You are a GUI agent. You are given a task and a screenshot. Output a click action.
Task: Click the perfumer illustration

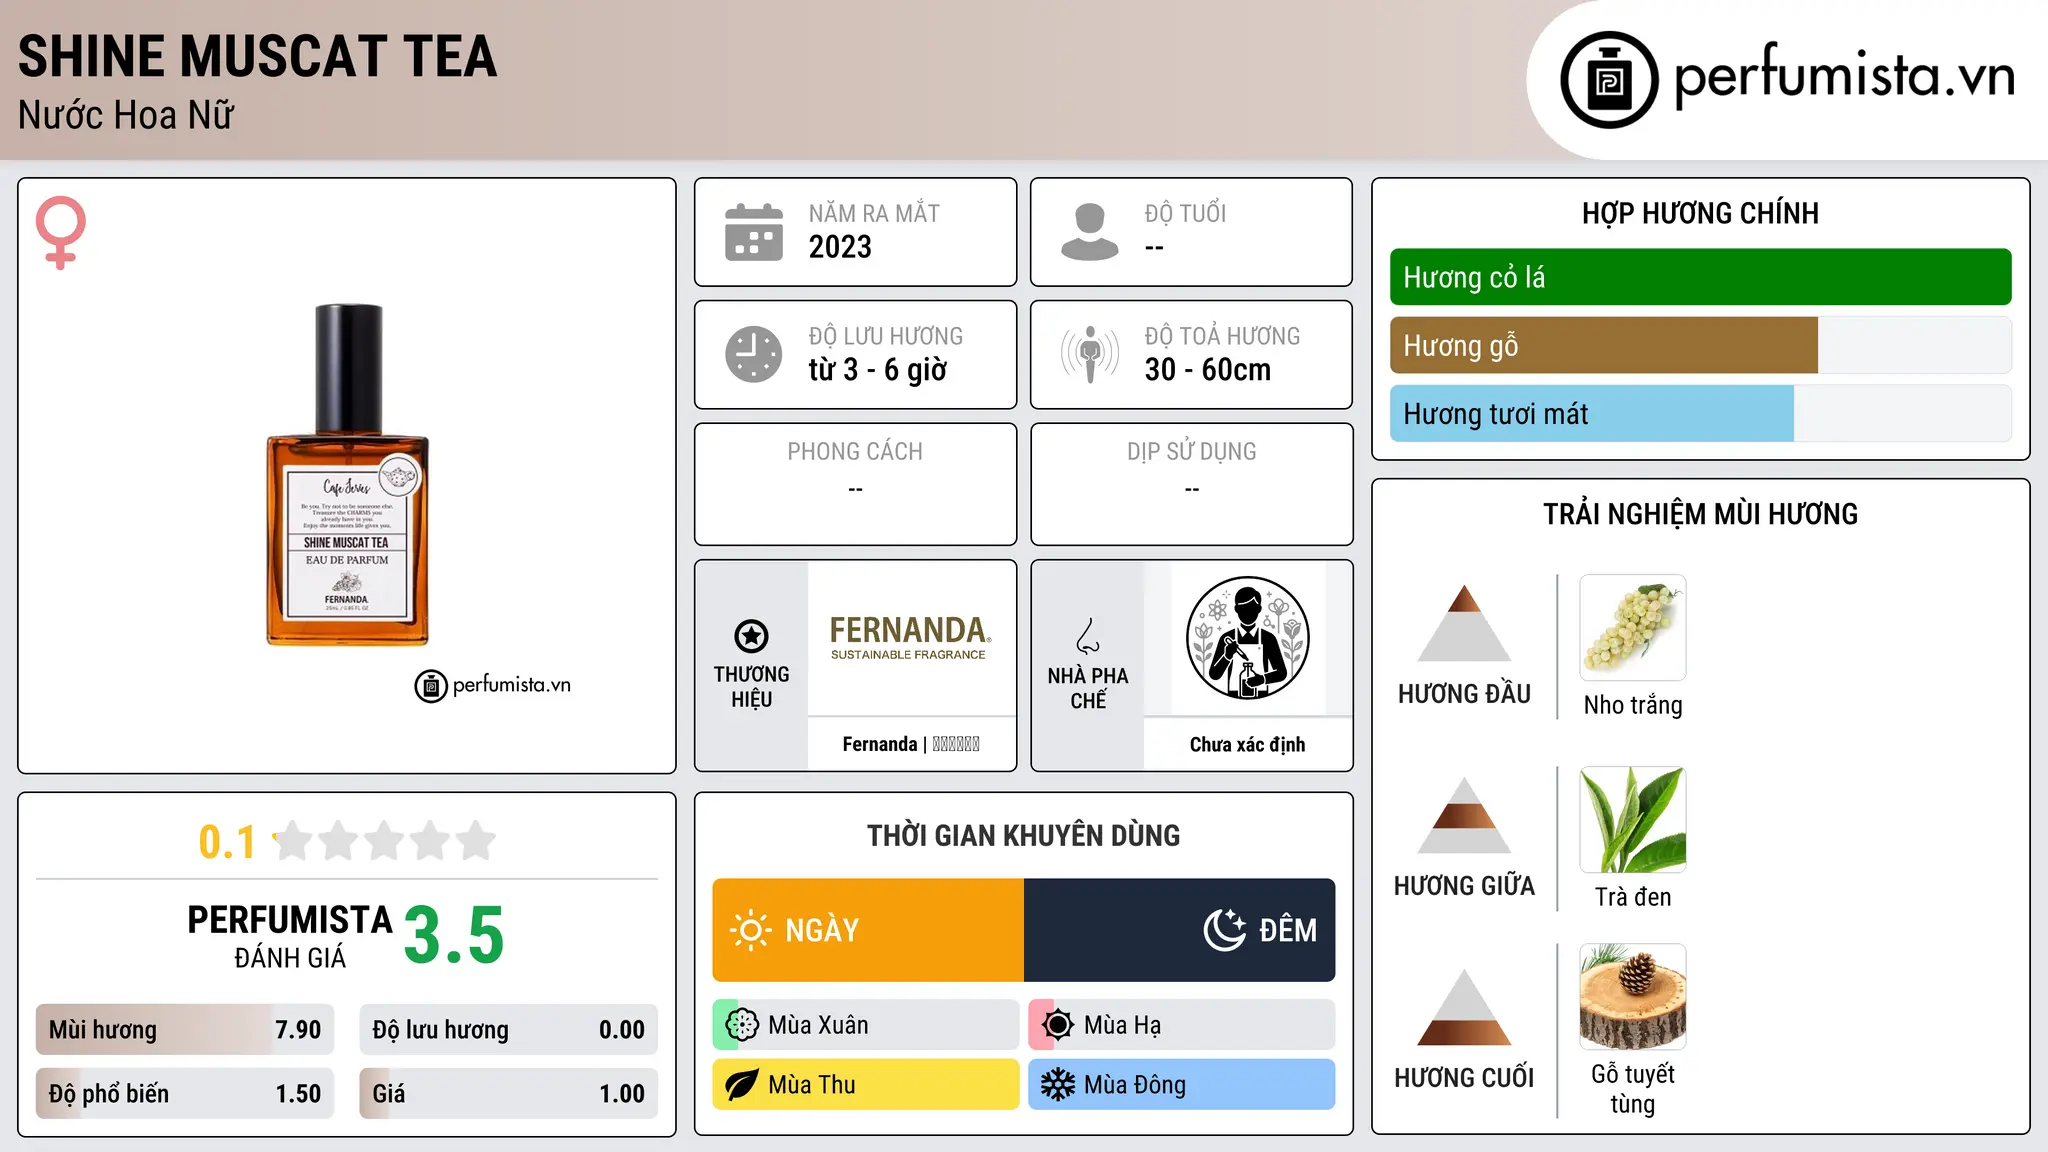(x=1247, y=638)
